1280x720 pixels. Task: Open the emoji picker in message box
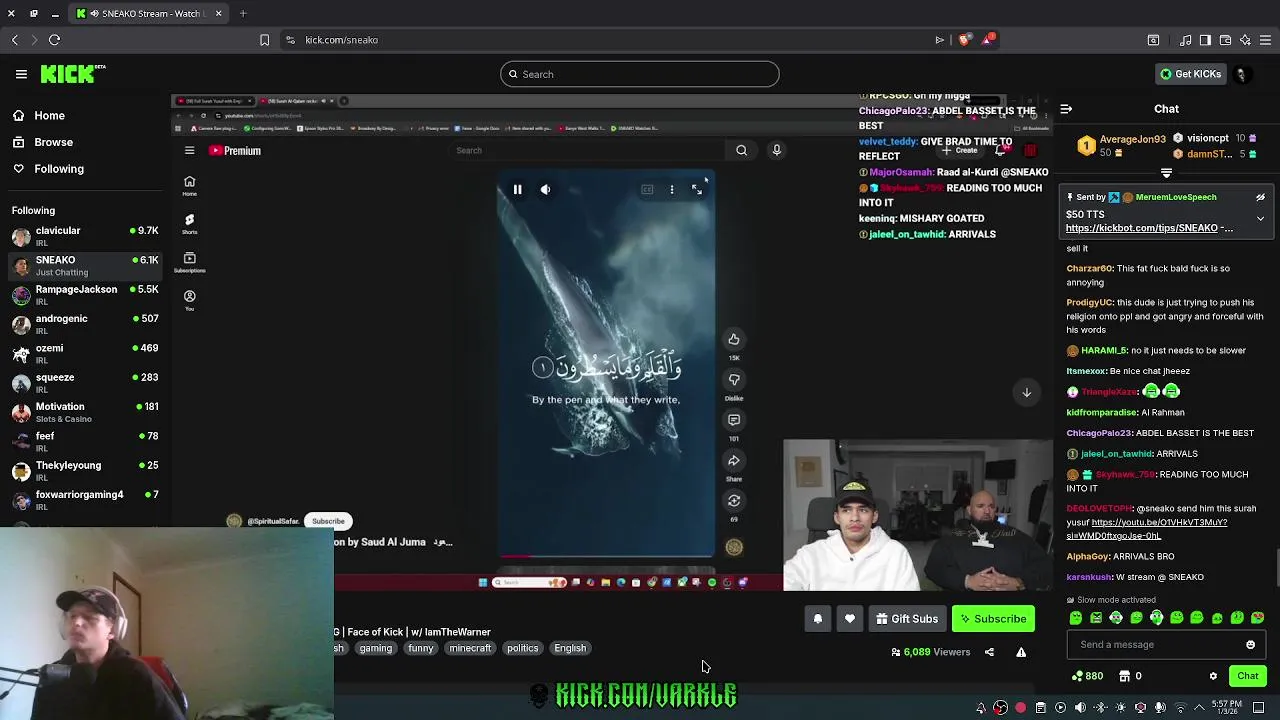click(1250, 645)
